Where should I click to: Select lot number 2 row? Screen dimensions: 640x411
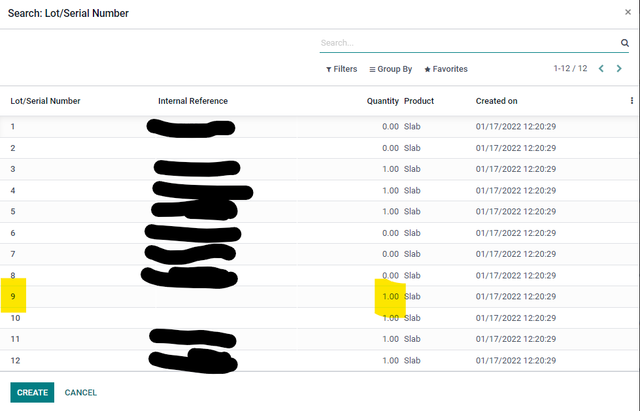click(320, 148)
